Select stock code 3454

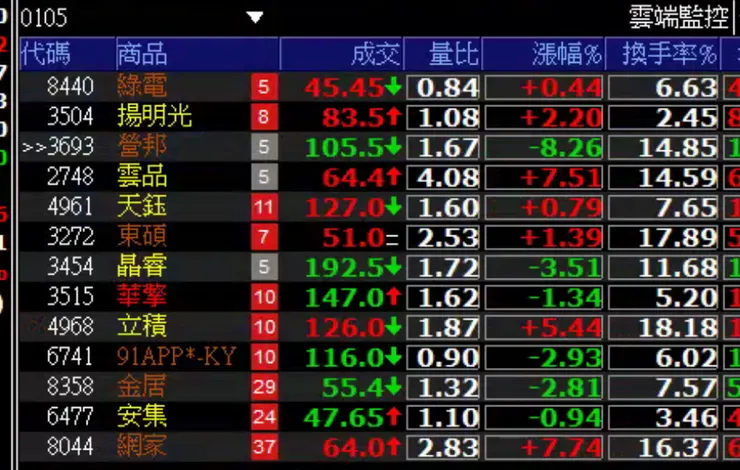point(70,267)
